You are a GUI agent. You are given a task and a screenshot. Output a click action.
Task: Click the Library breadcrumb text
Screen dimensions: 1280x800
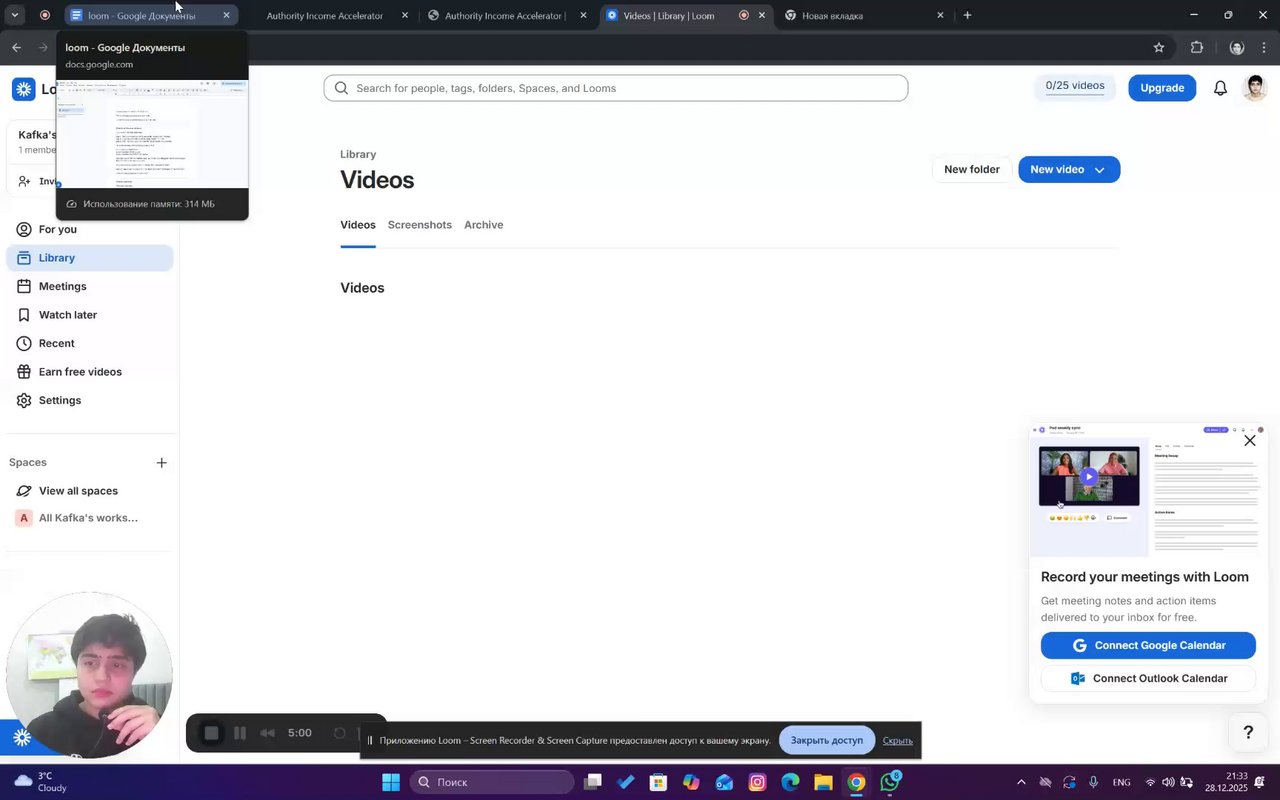(358, 155)
